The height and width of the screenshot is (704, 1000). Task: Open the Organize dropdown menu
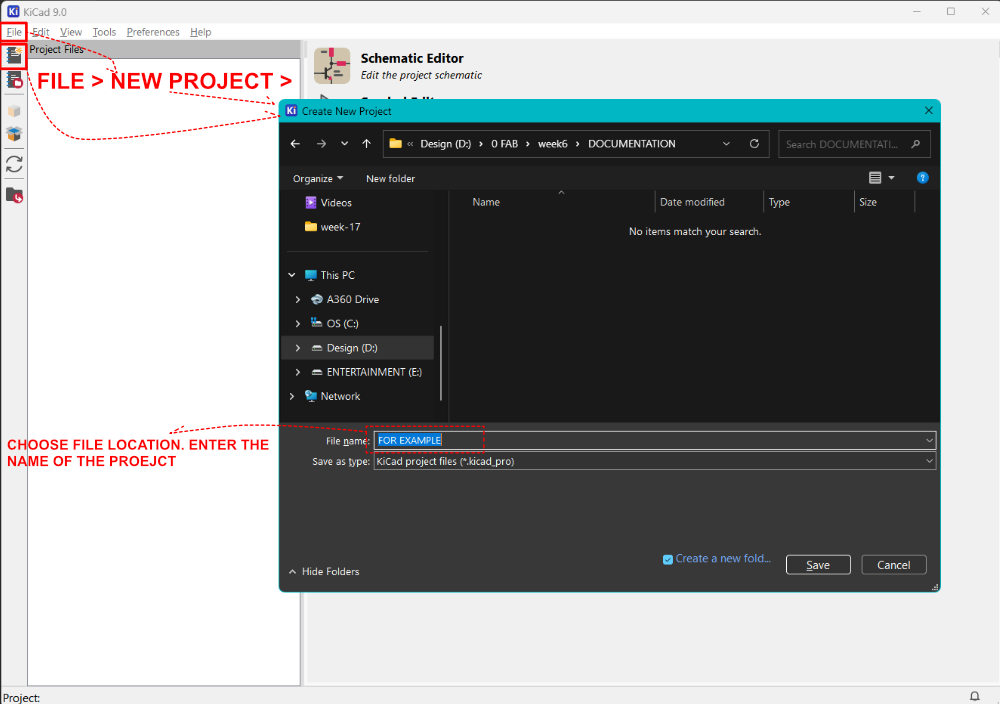318,179
